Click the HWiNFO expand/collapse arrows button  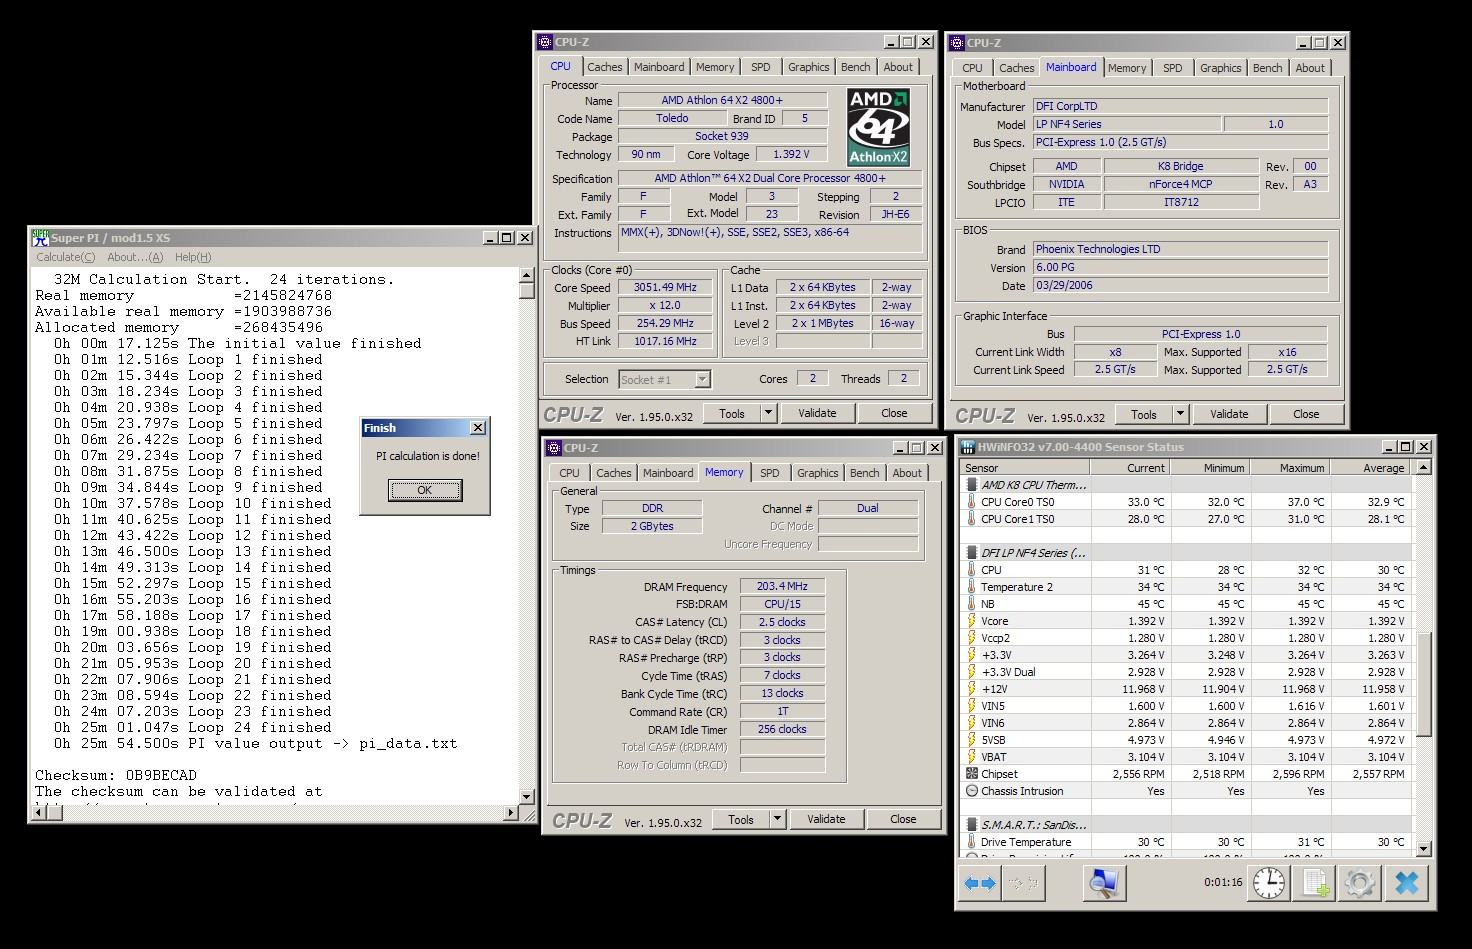pos(979,883)
